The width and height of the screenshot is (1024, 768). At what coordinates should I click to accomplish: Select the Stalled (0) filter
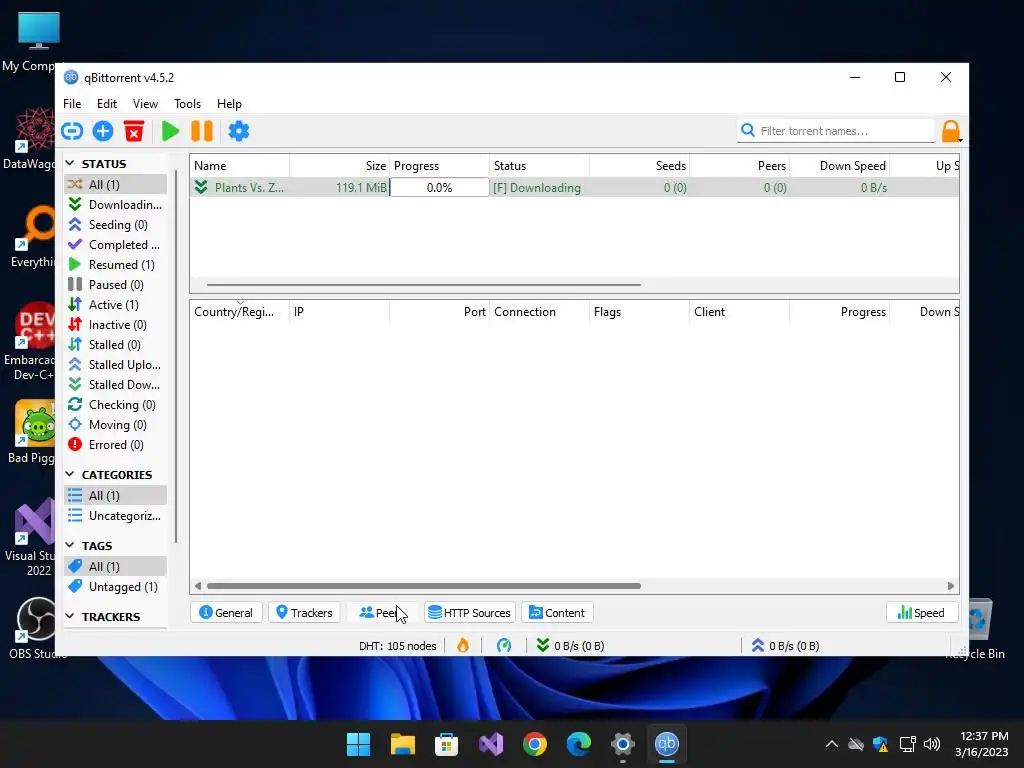pos(116,345)
